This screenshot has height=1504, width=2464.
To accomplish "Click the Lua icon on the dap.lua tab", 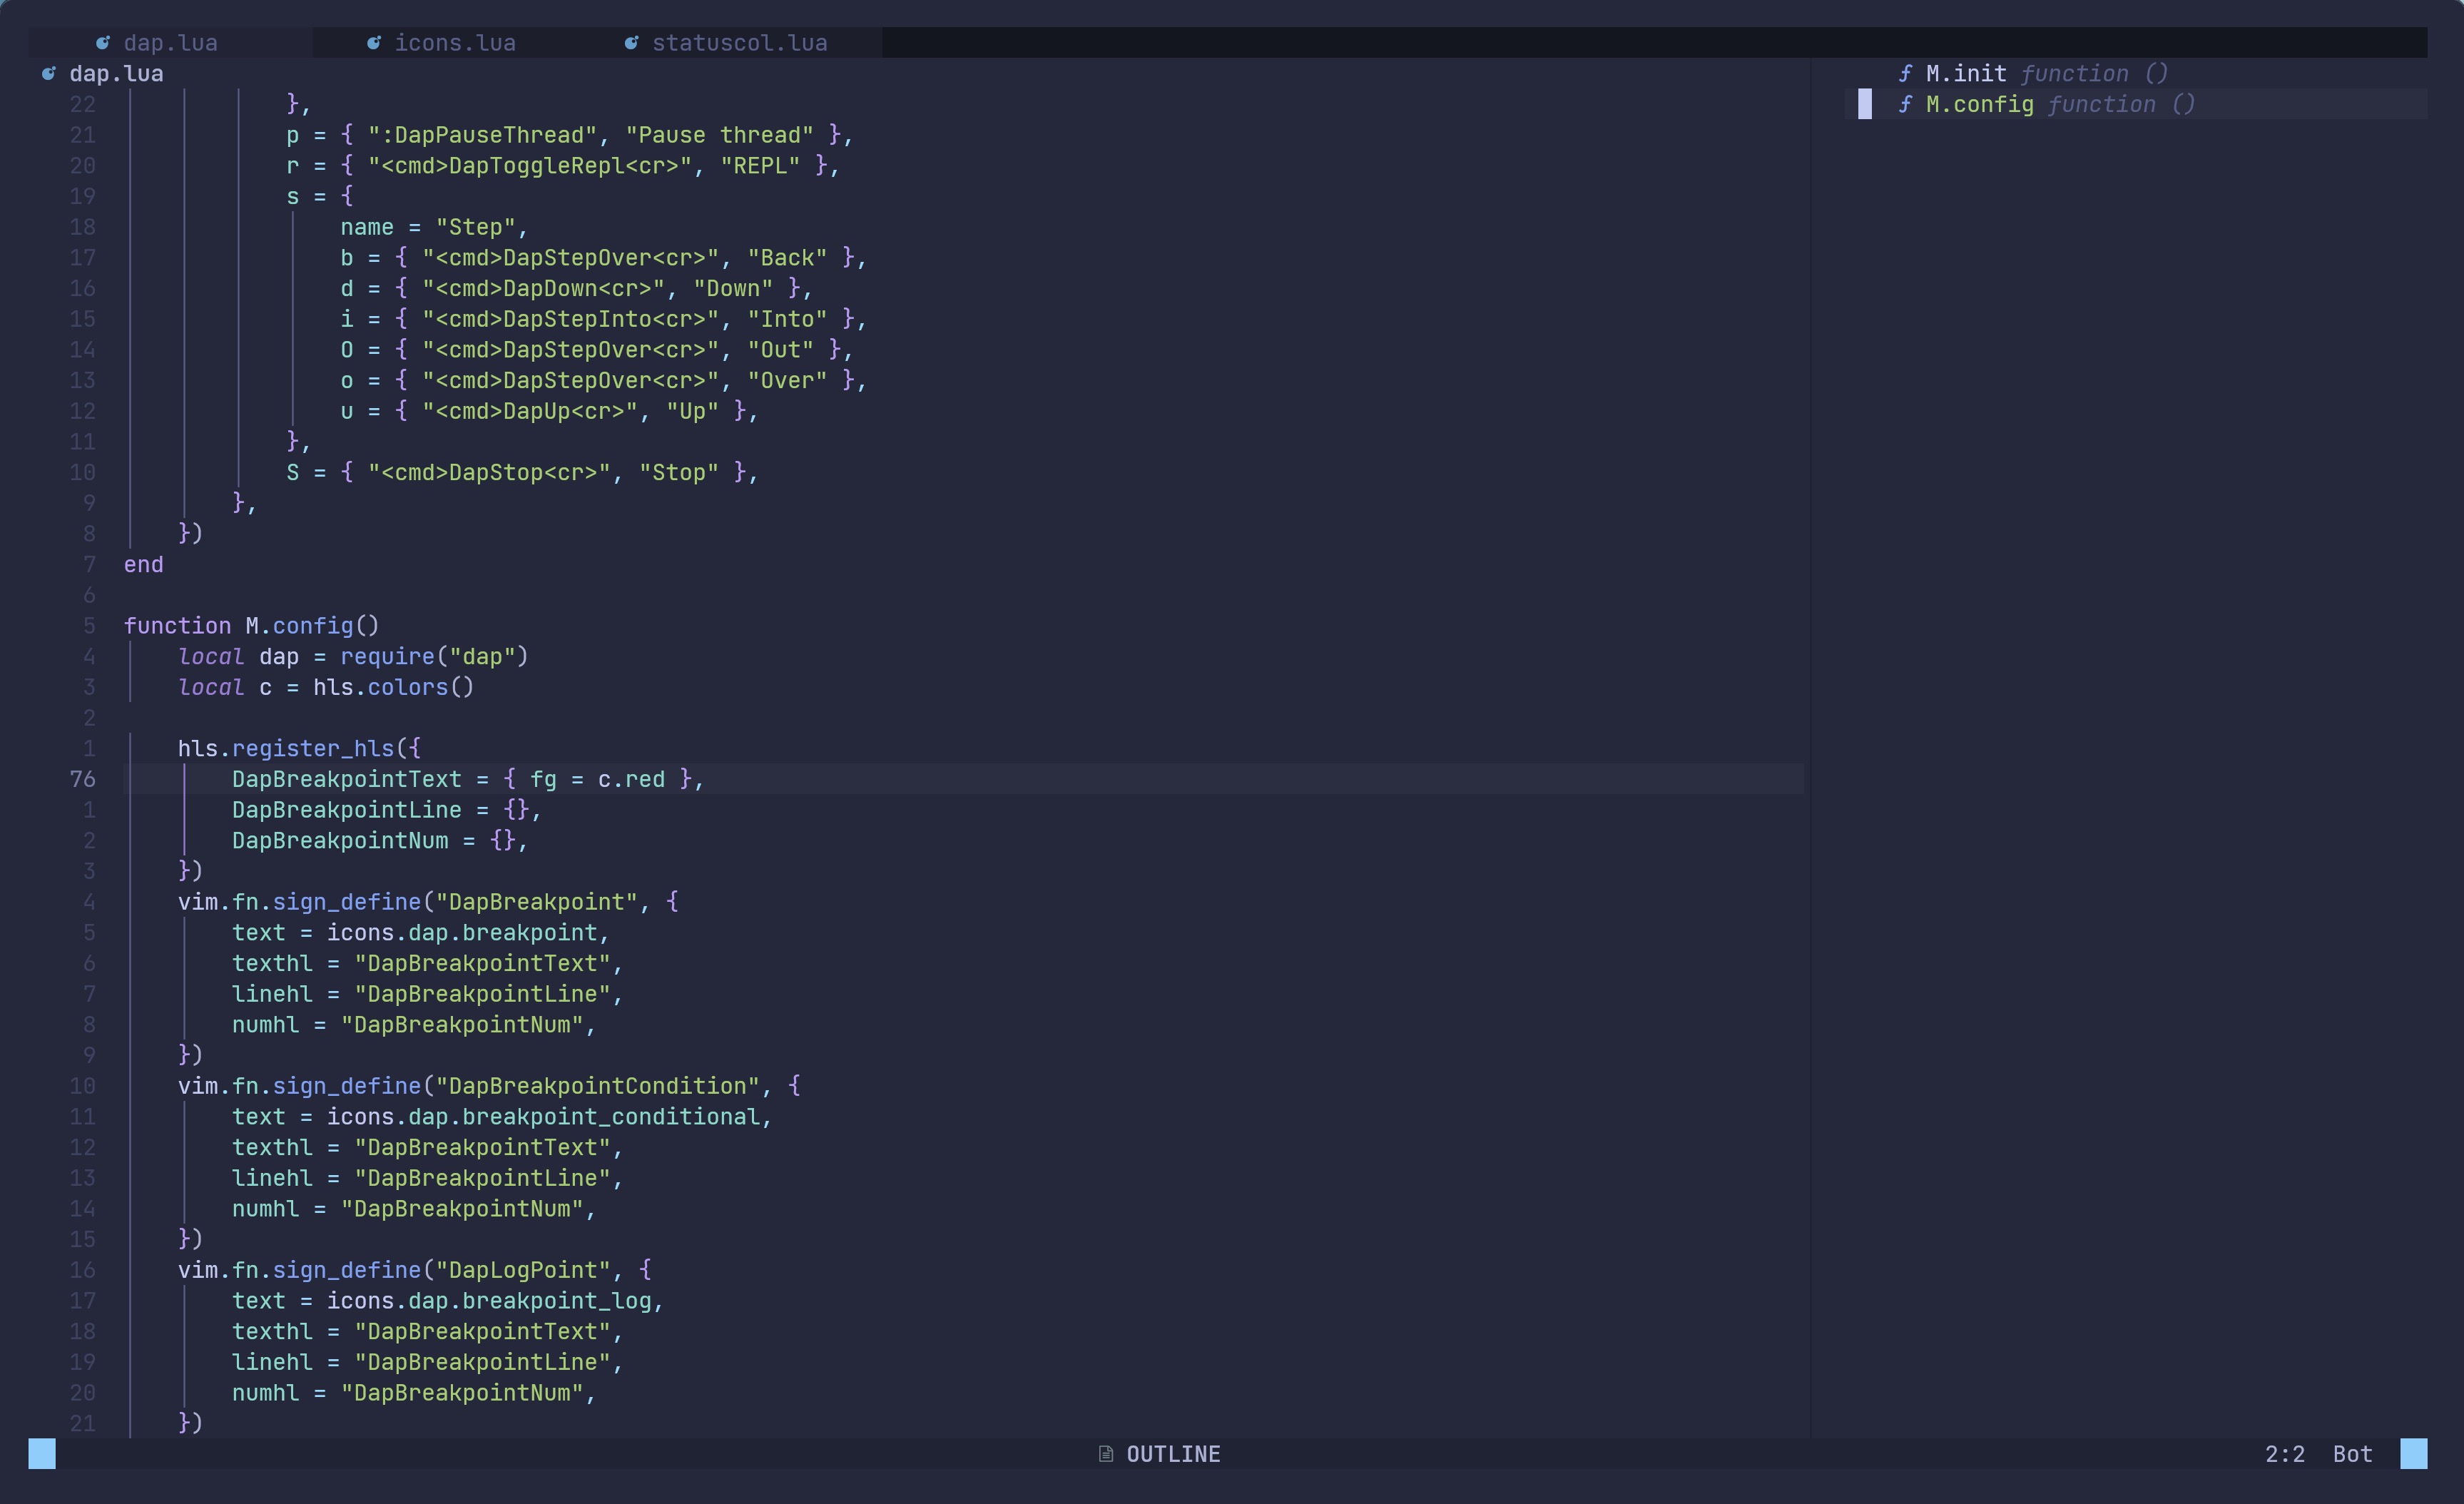I will 103,42.
